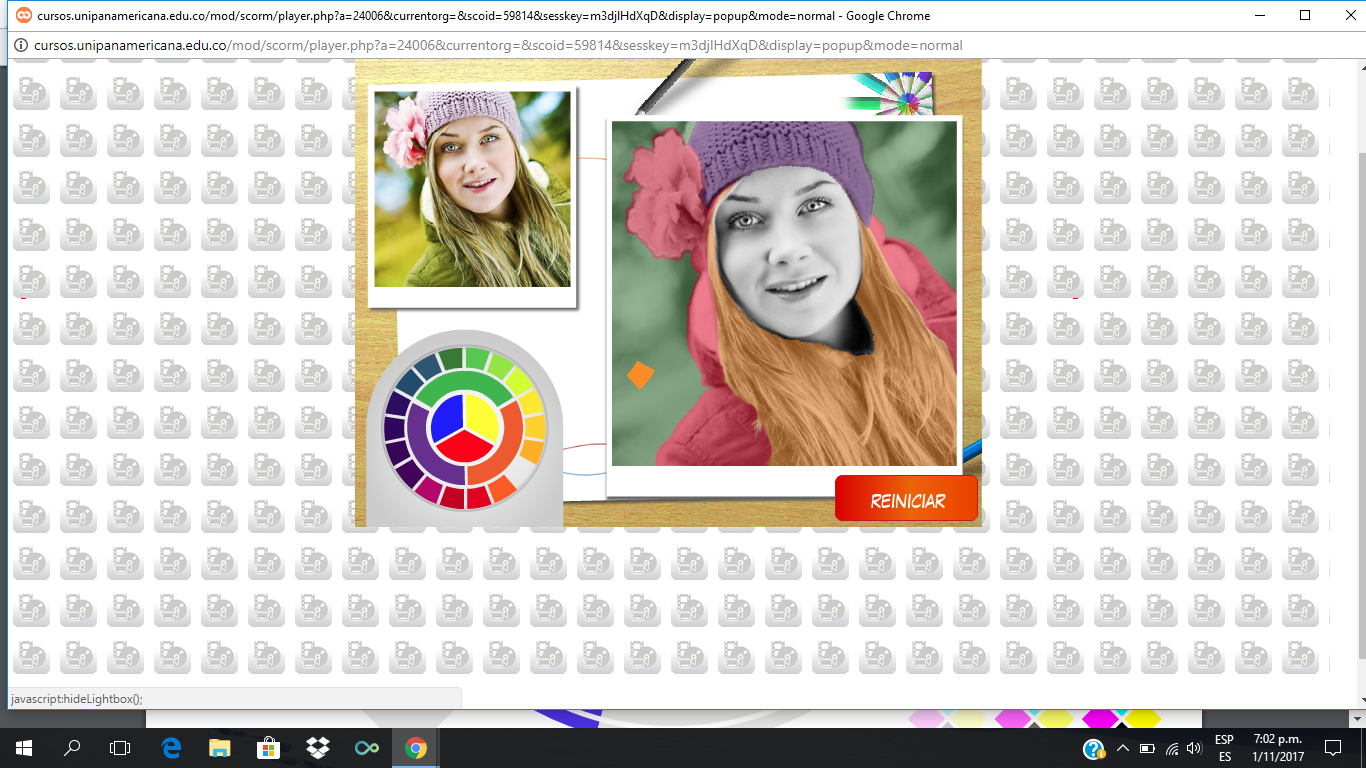Pick the blue primary color in wheel center
1366x768 pixels.
447,416
